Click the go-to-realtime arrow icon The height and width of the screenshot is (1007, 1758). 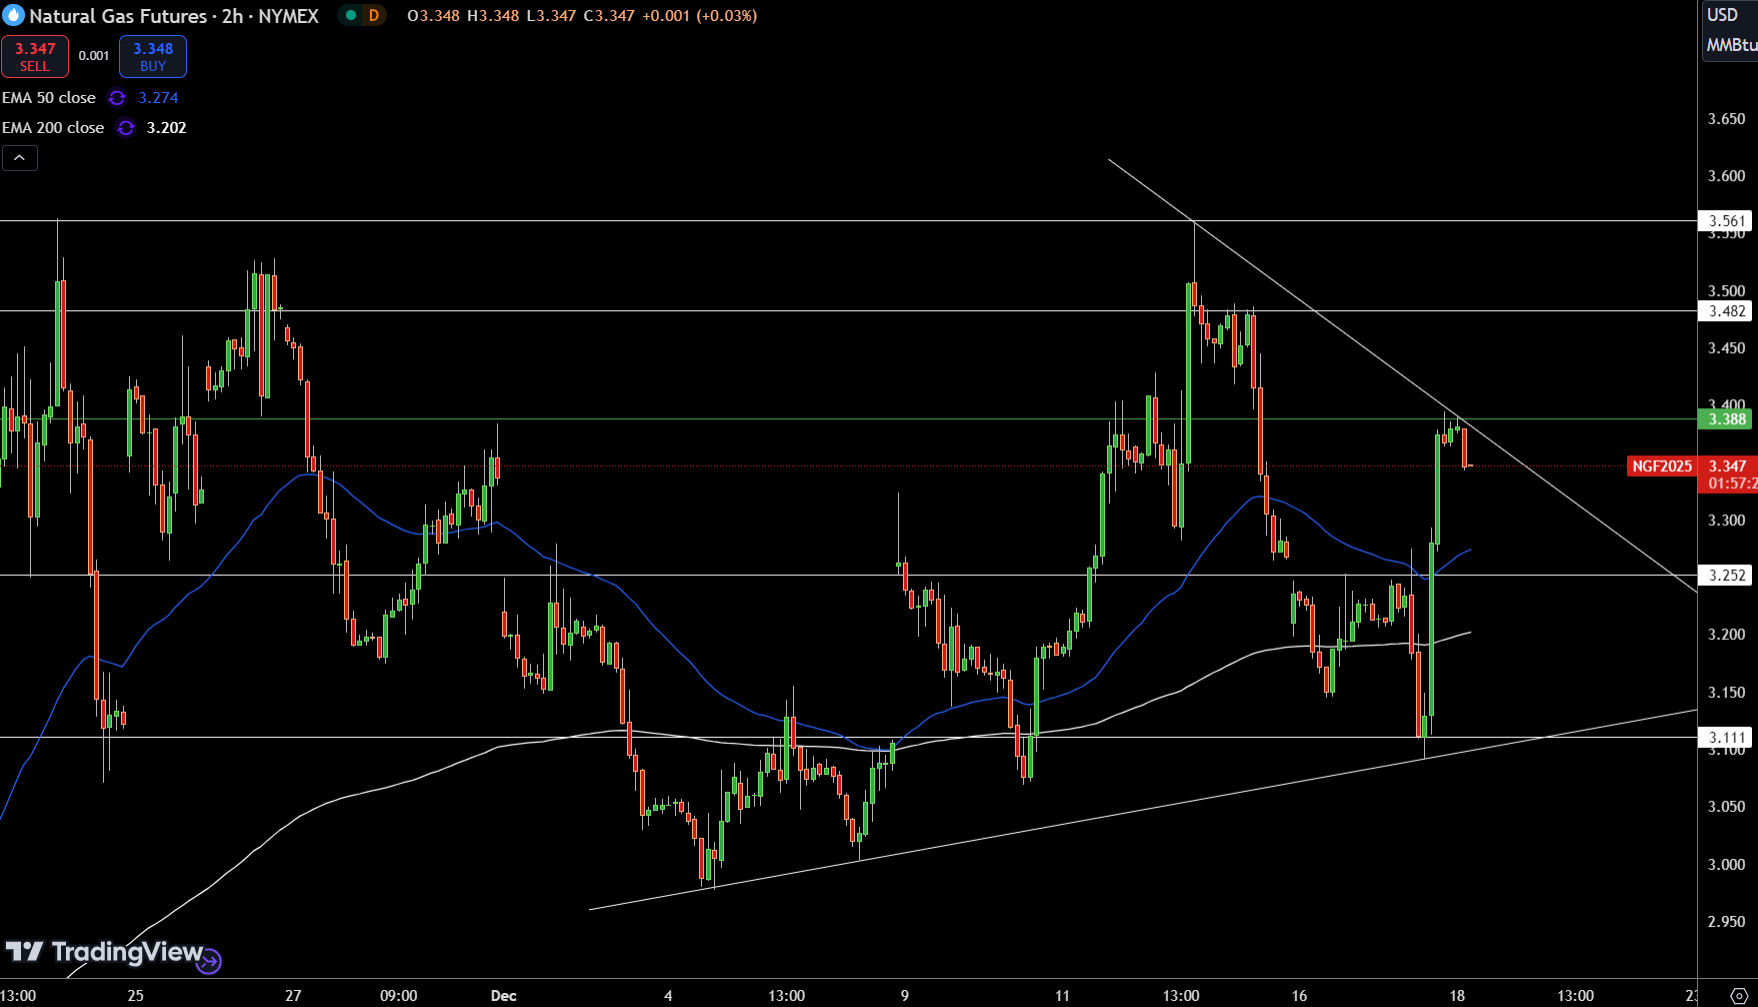pos(209,961)
